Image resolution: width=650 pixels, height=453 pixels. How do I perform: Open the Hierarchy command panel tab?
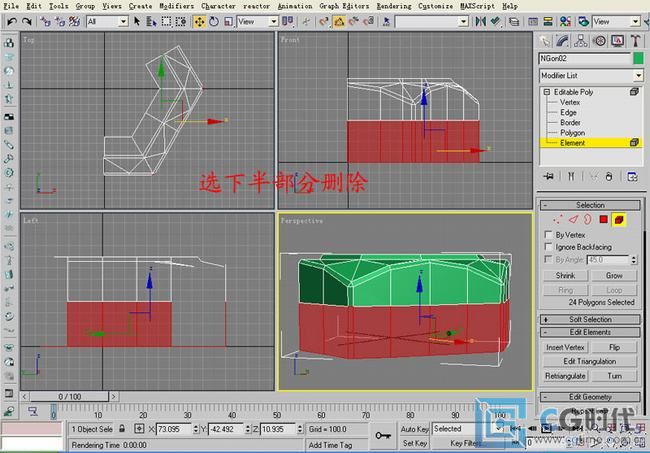click(x=581, y=41)
